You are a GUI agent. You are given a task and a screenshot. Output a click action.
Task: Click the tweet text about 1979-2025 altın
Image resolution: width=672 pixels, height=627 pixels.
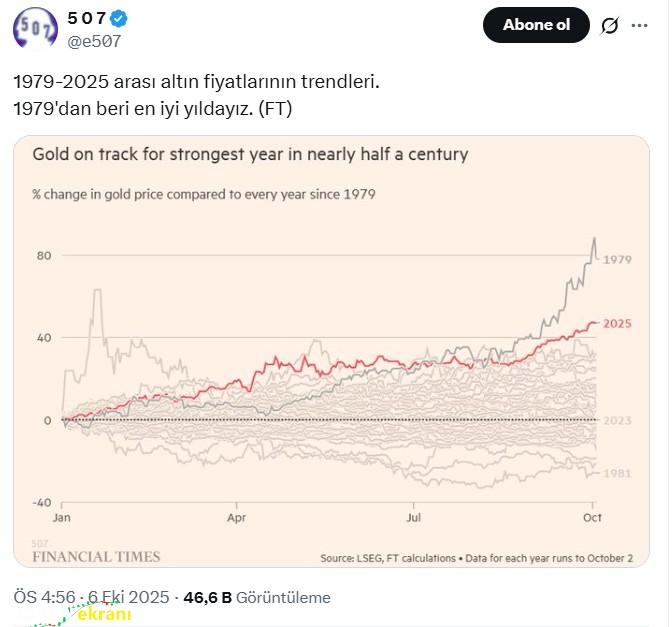(x=196, y=81)
